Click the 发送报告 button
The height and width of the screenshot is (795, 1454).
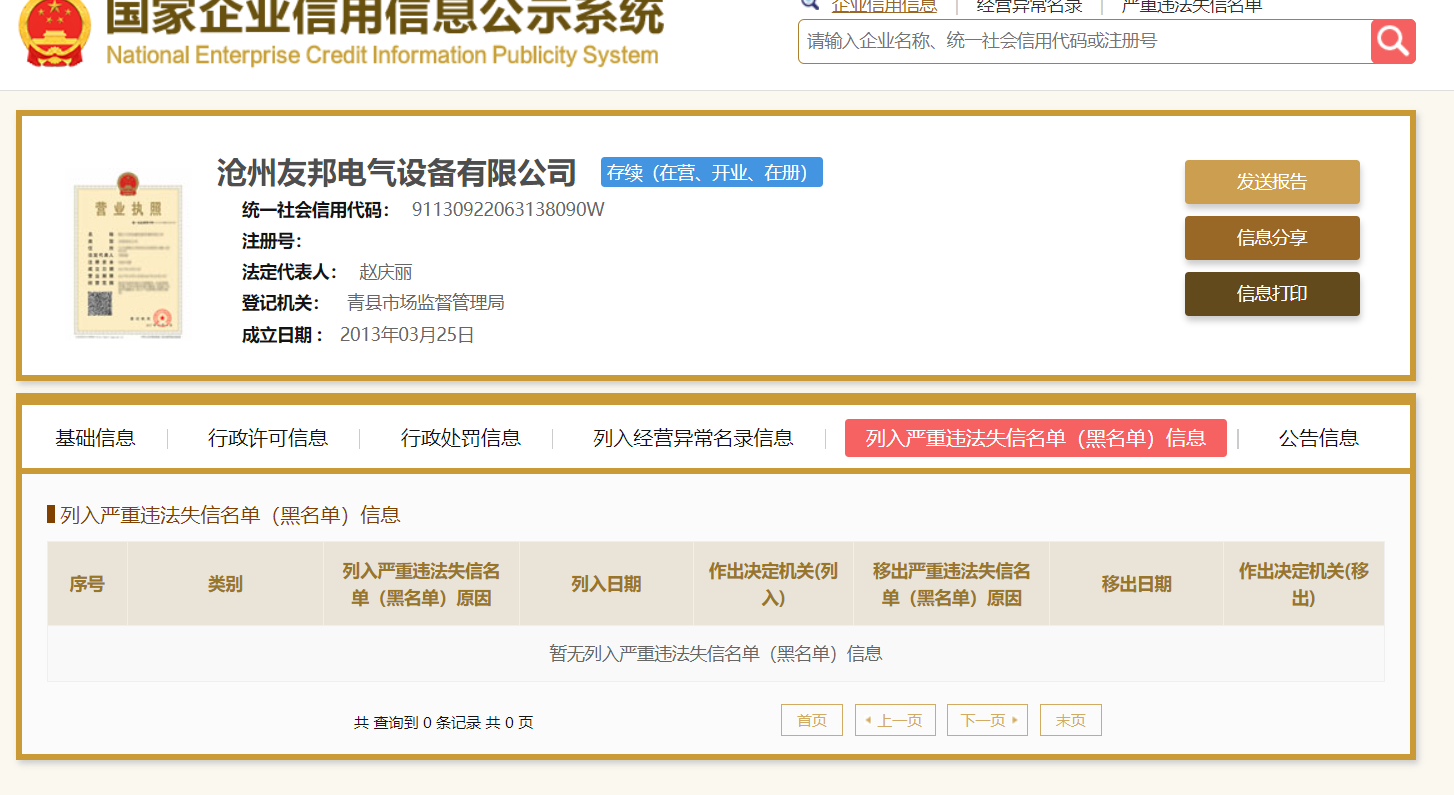[1272, 182]
